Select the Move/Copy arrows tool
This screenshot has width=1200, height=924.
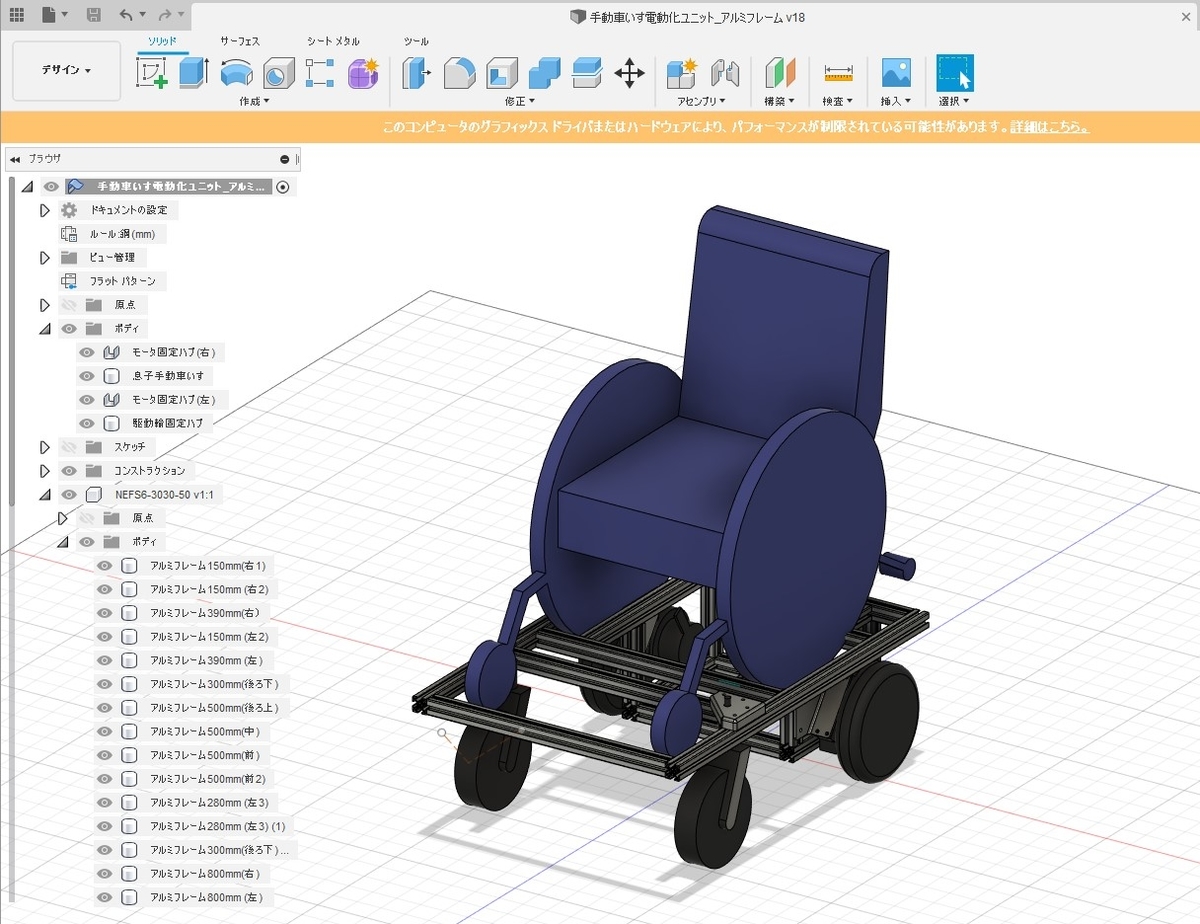click(x=629, y=73)
